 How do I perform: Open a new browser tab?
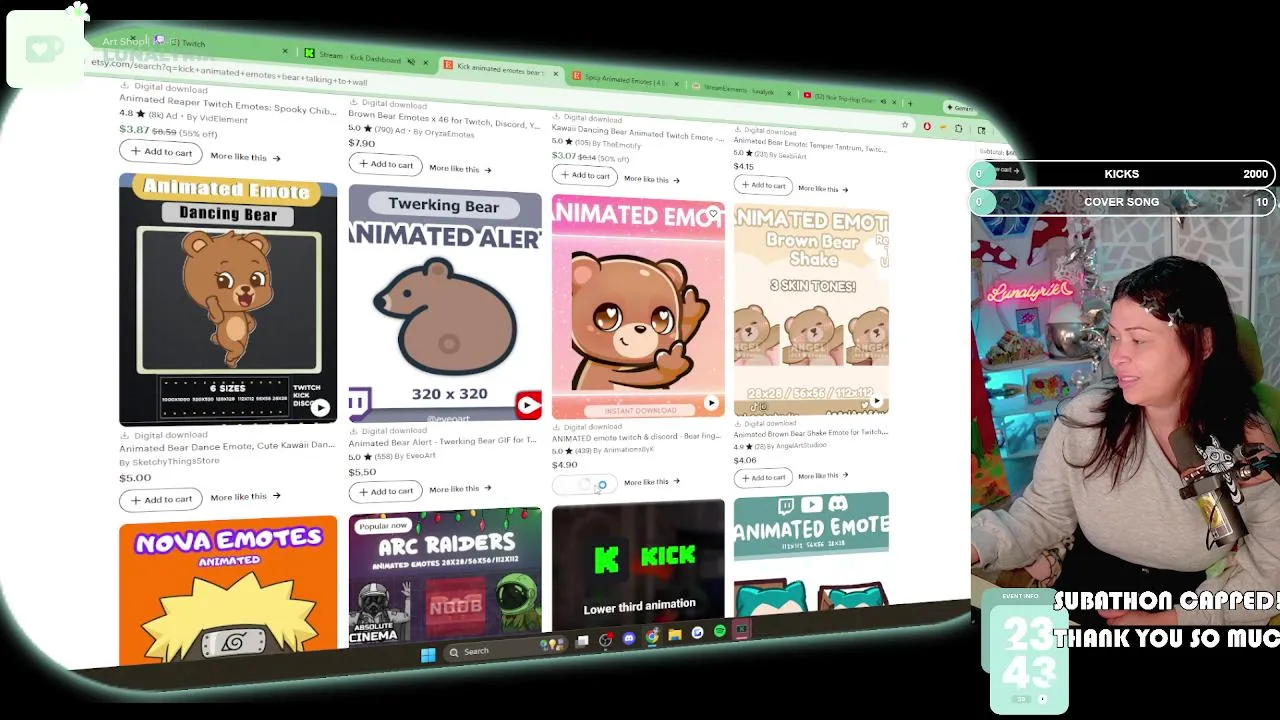pyautogui.click(x=909, y=103)
